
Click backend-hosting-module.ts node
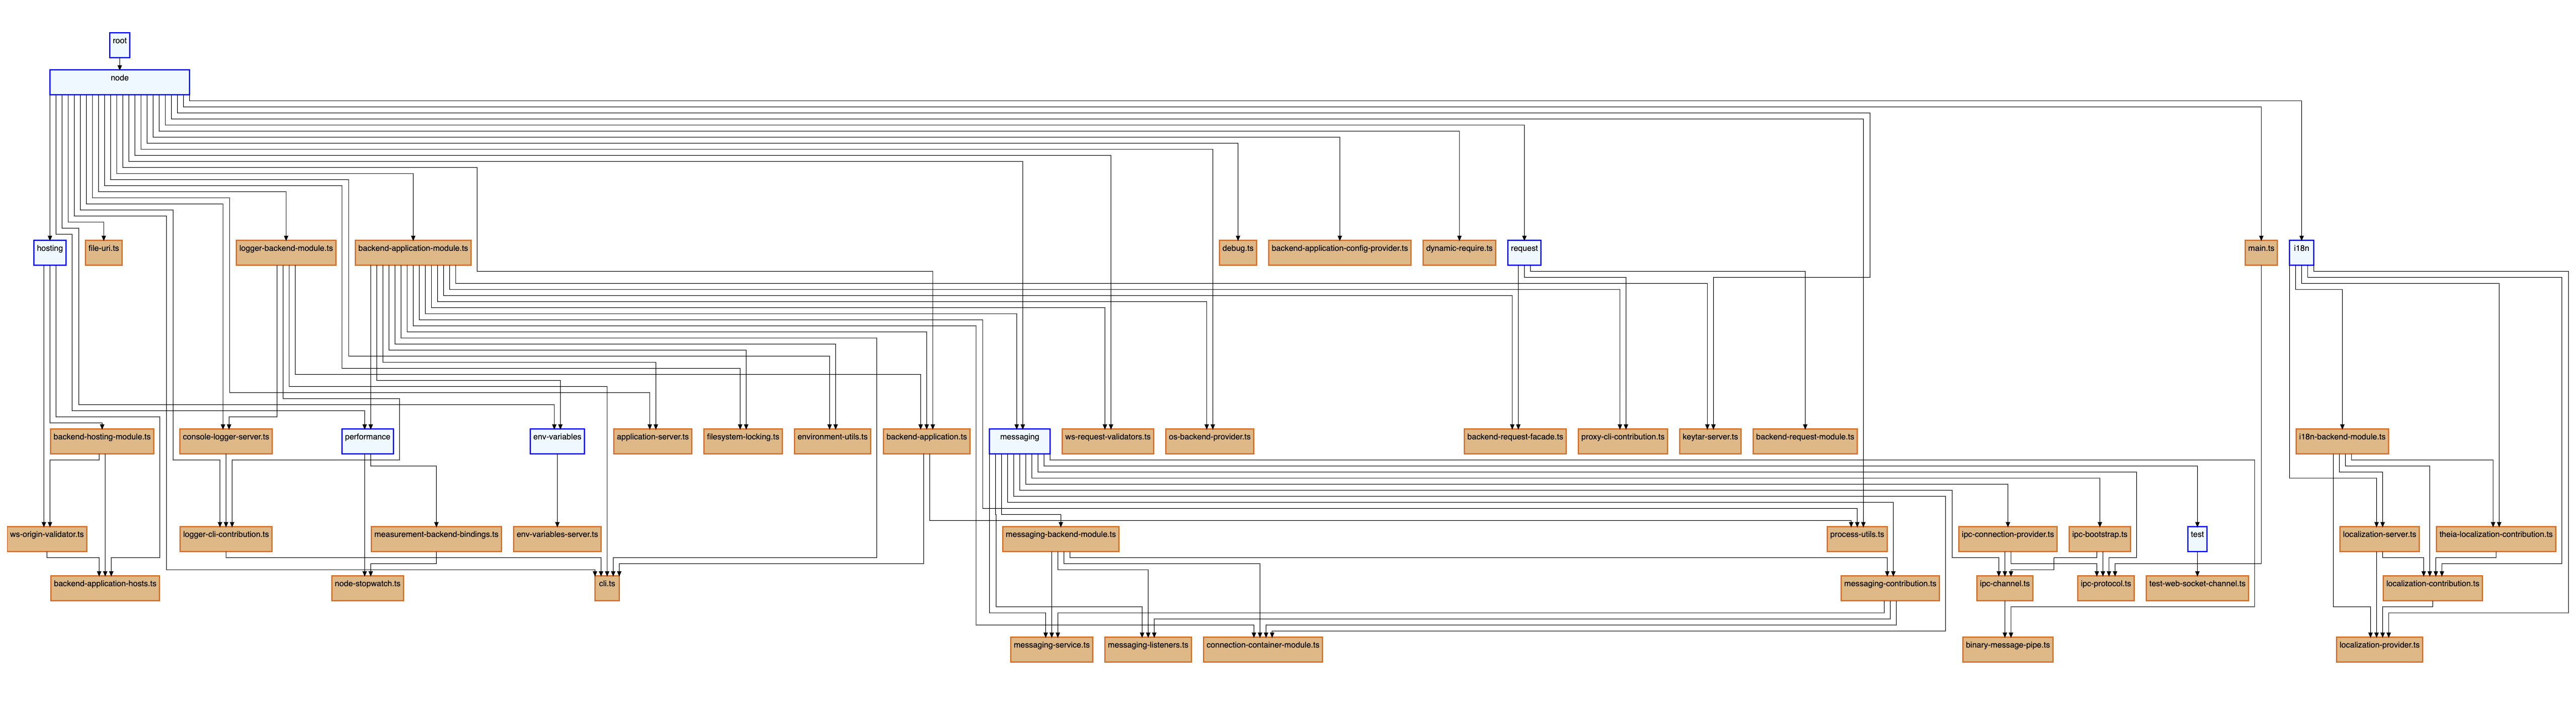pyautogui.click(x=102, y=441)
